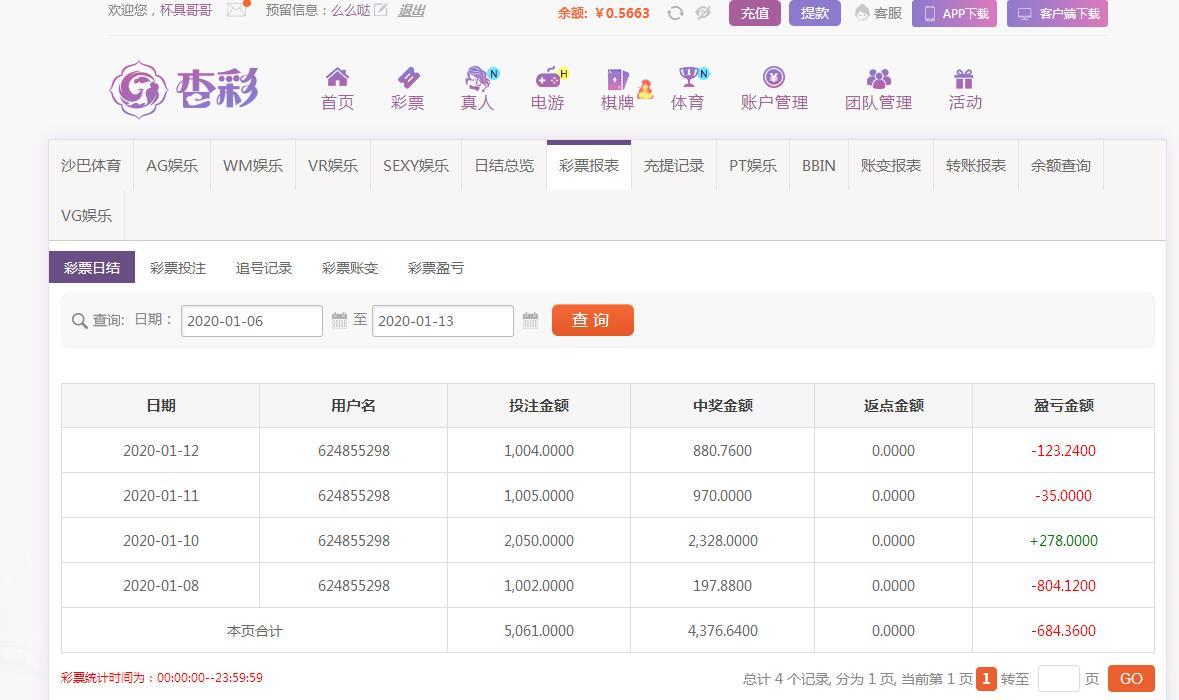Open the start date calendar picker
The image size is (1179, 700).
coord(339,320)
